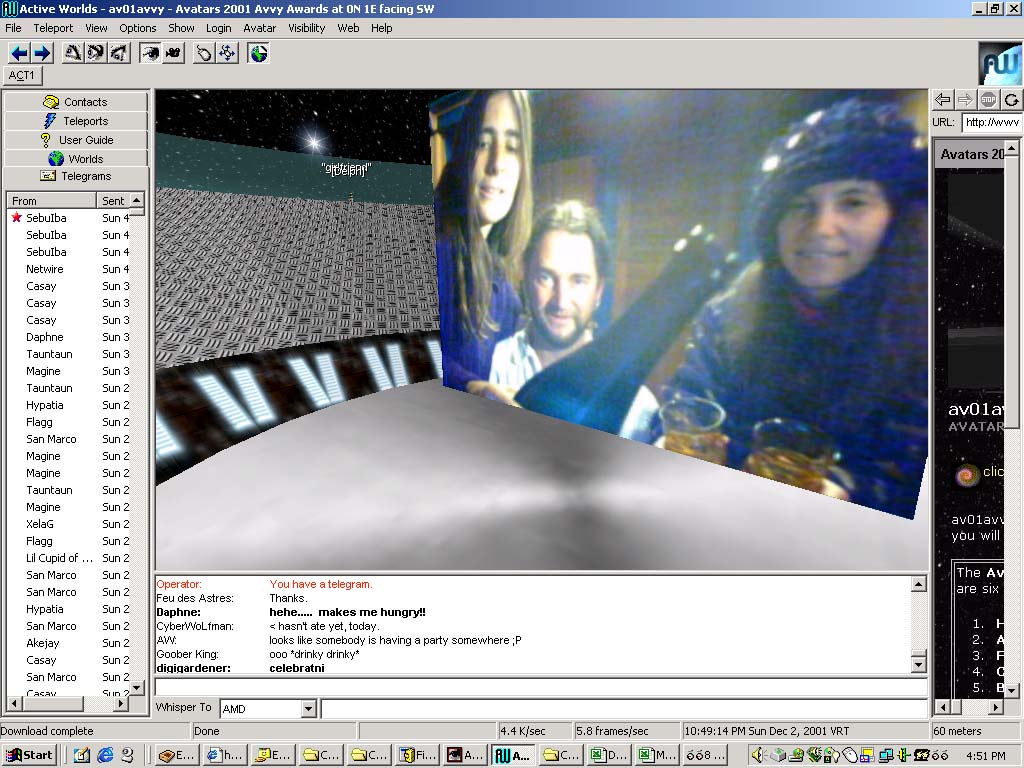Screen dimensions: 1024x768
Task: Open the Visibility menu
Action: point(307,28)
